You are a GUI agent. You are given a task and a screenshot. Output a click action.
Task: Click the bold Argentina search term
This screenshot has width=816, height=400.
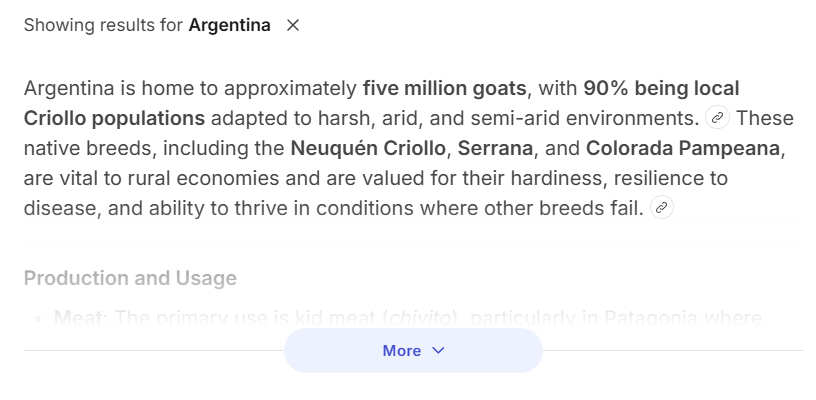coord(229,26)
